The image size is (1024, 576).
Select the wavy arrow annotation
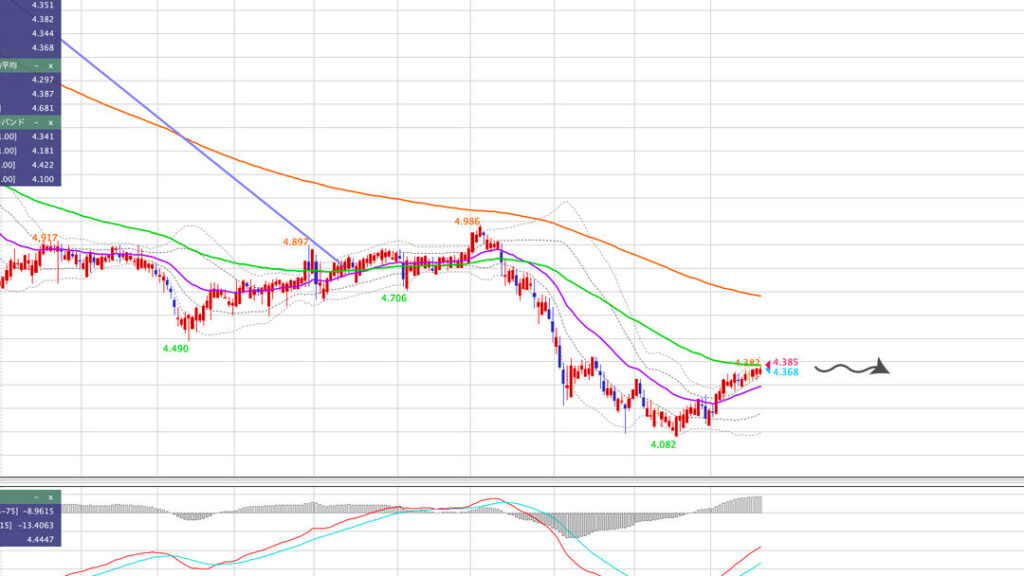tap(851, 368)
